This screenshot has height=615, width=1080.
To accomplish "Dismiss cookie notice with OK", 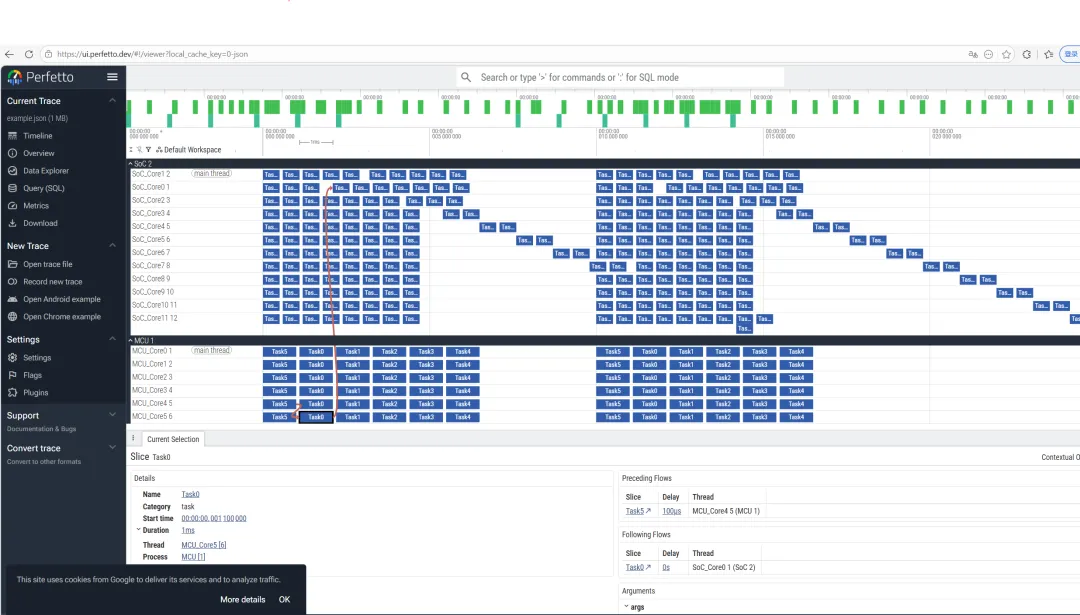I will point(284,599).
